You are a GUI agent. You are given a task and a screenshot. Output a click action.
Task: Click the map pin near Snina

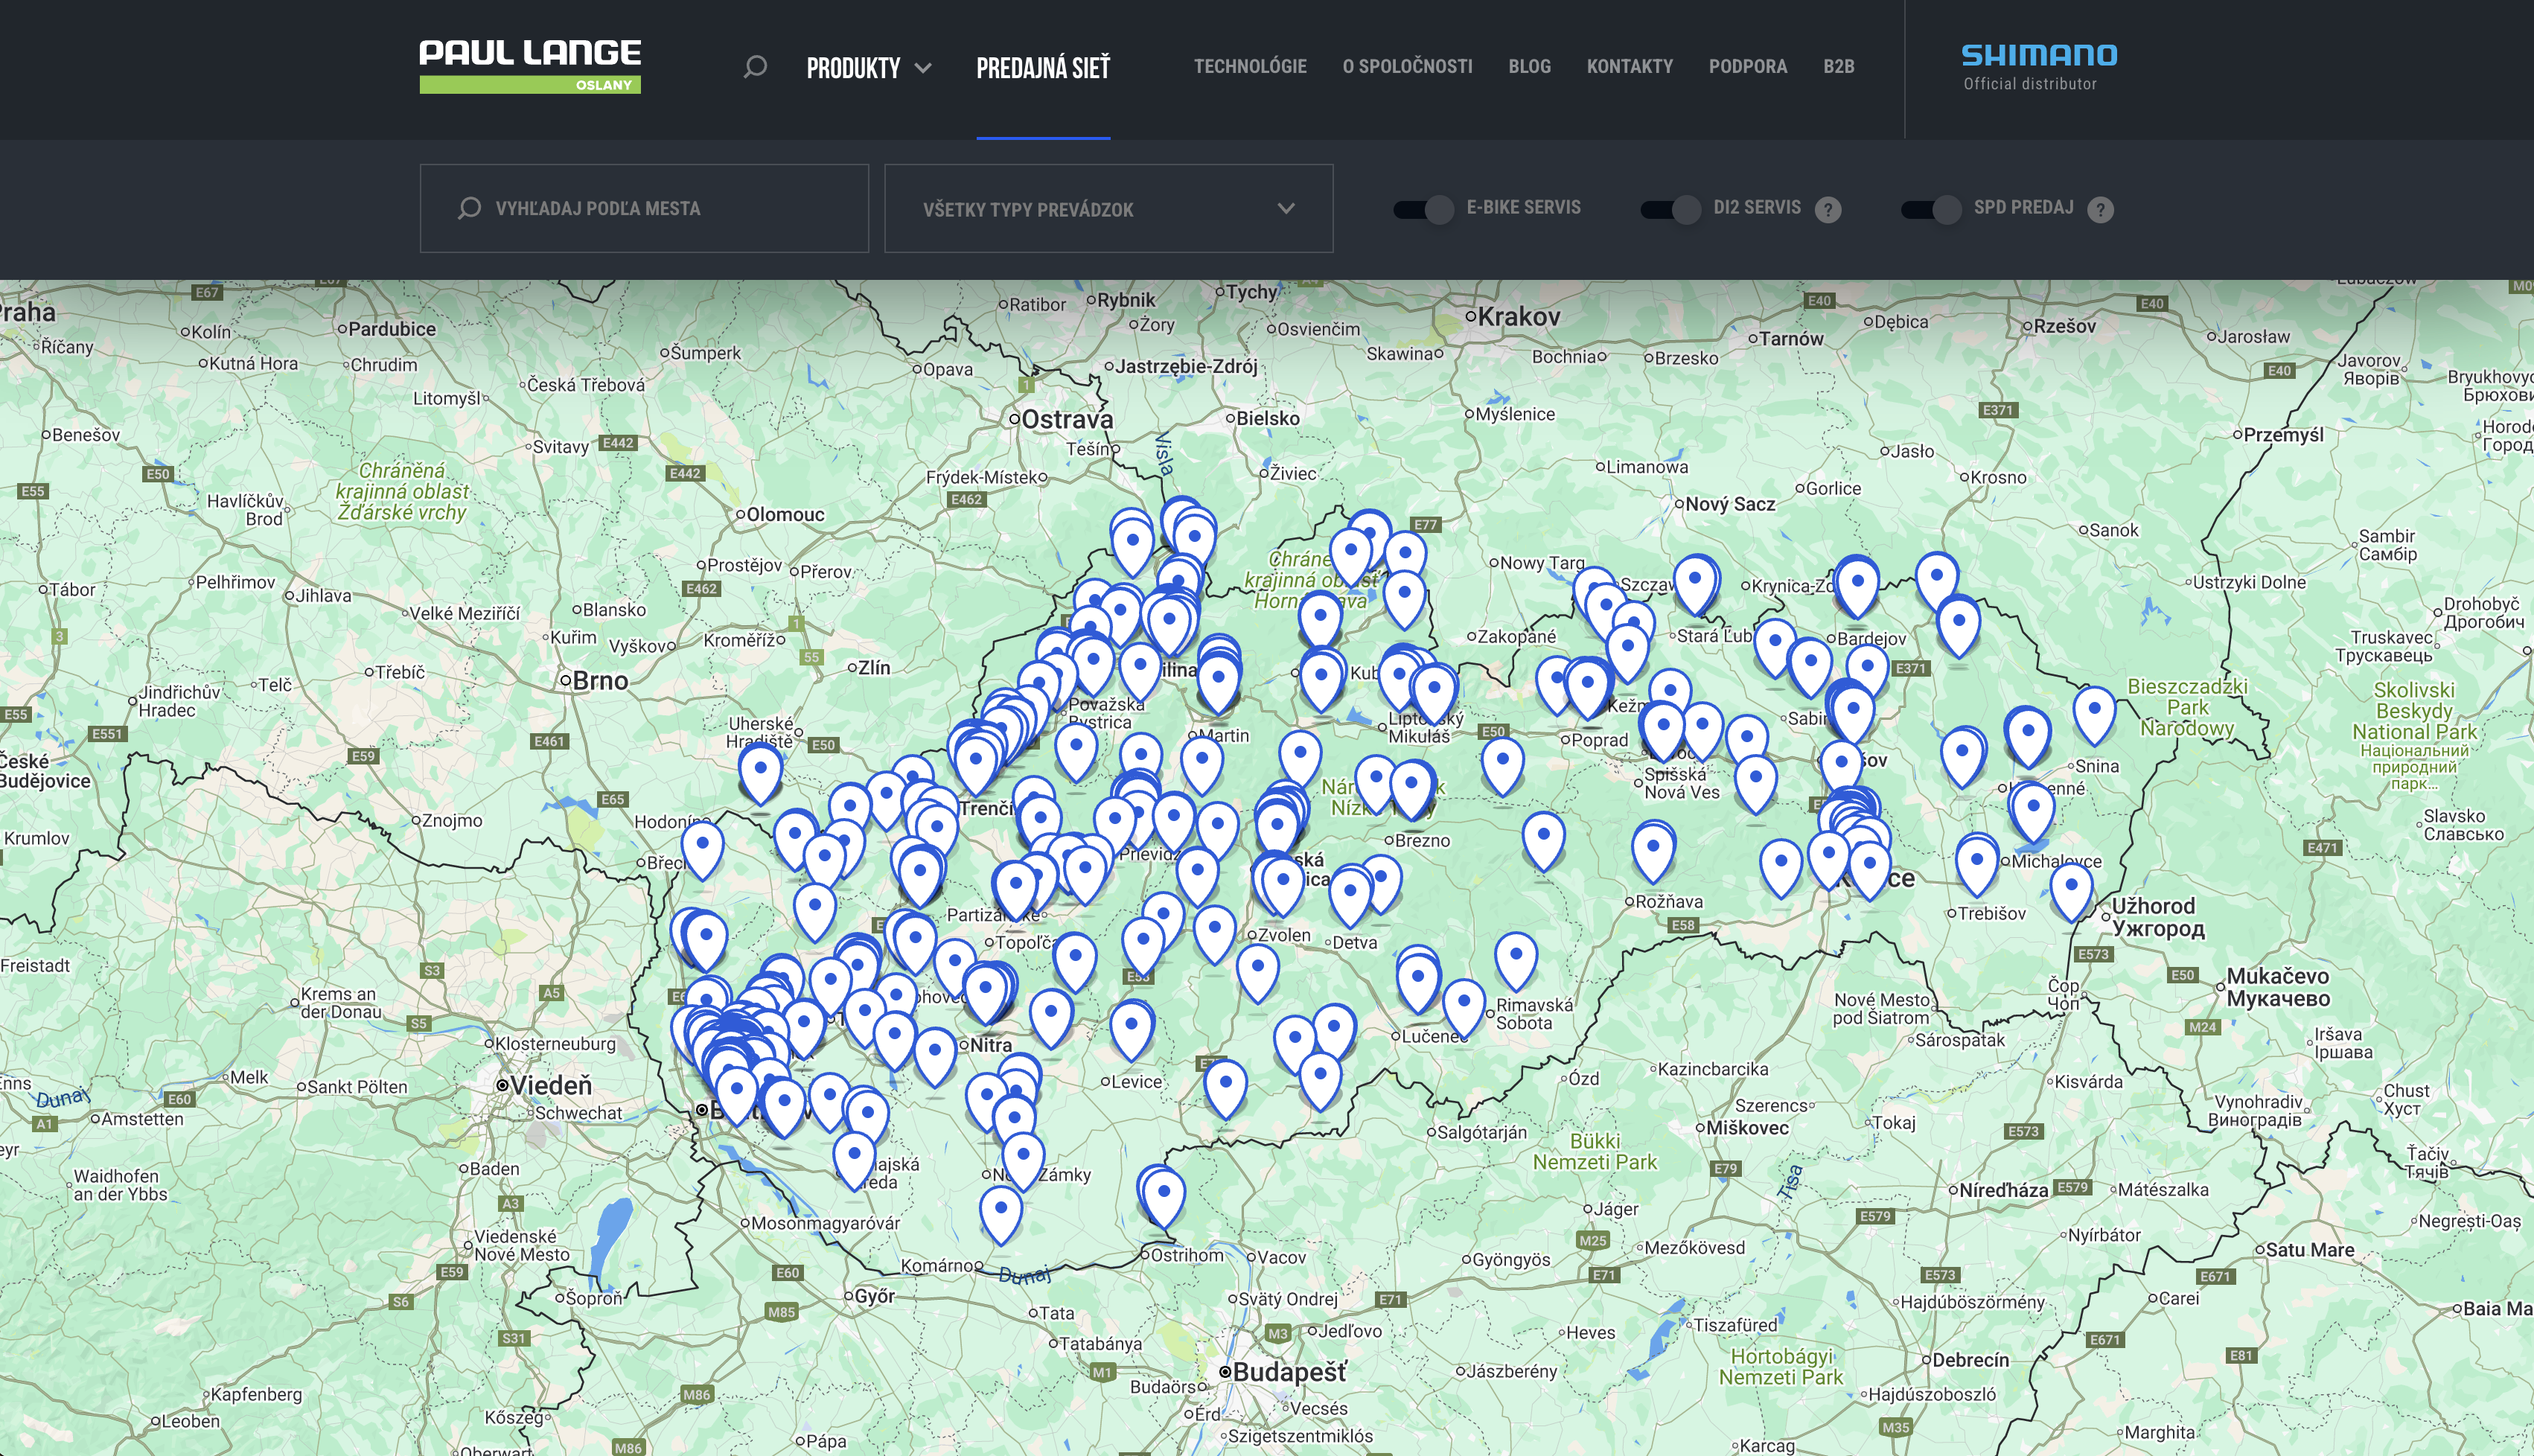pos(2094,712)
